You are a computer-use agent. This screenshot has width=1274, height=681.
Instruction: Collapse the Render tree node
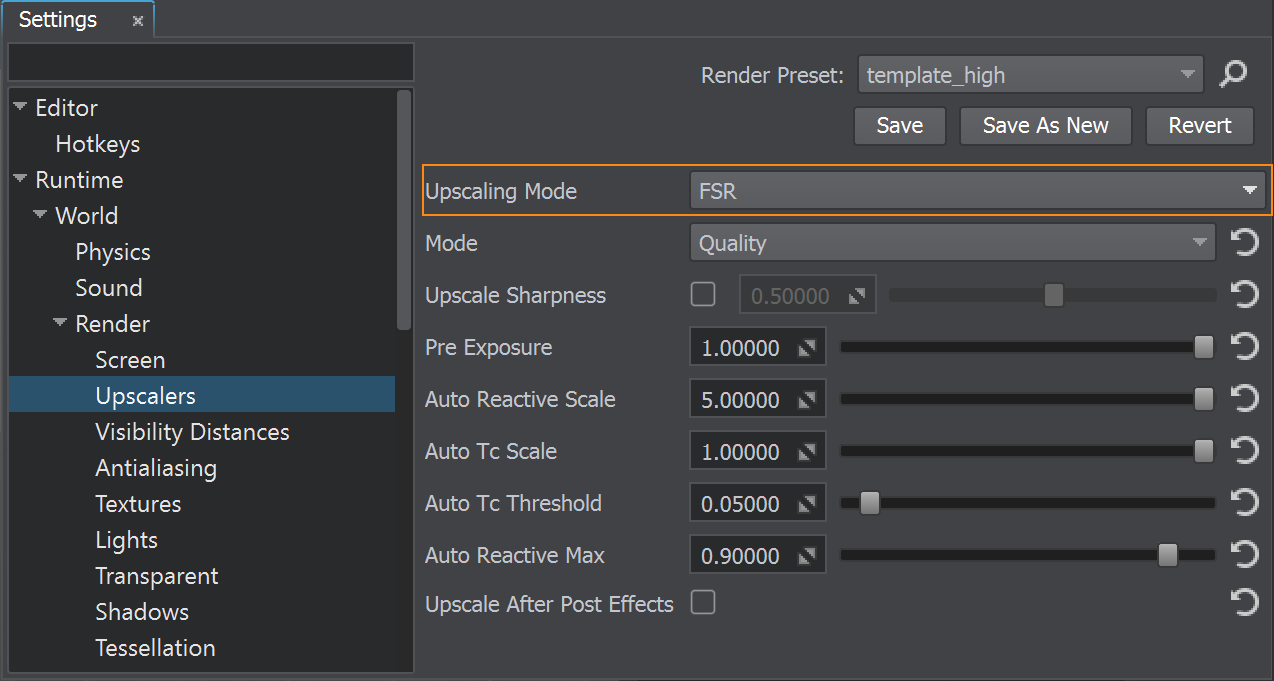(x=60, y=323)
